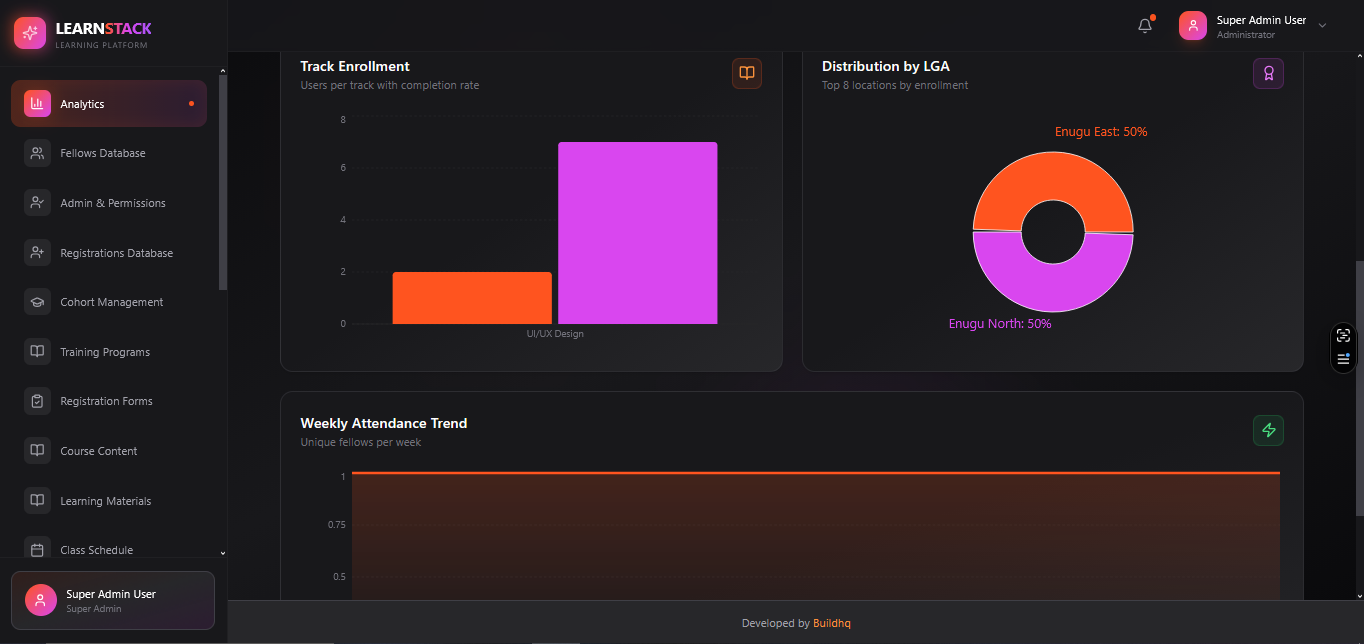Click the Cohort Management graduation cap icon
This screenshot has height=644, width=1364.
coord(37,302)
